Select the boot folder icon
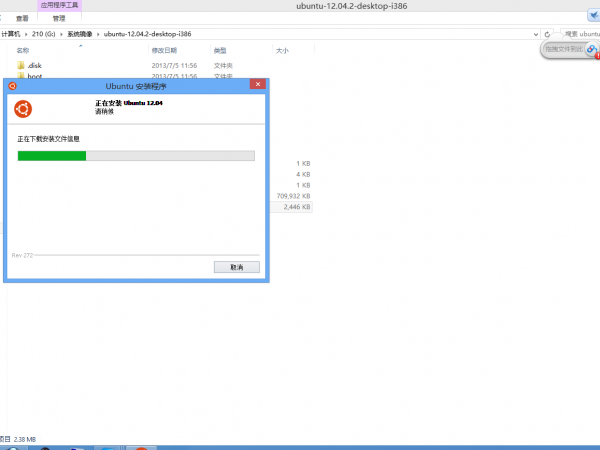 click(x=20, y=76)
